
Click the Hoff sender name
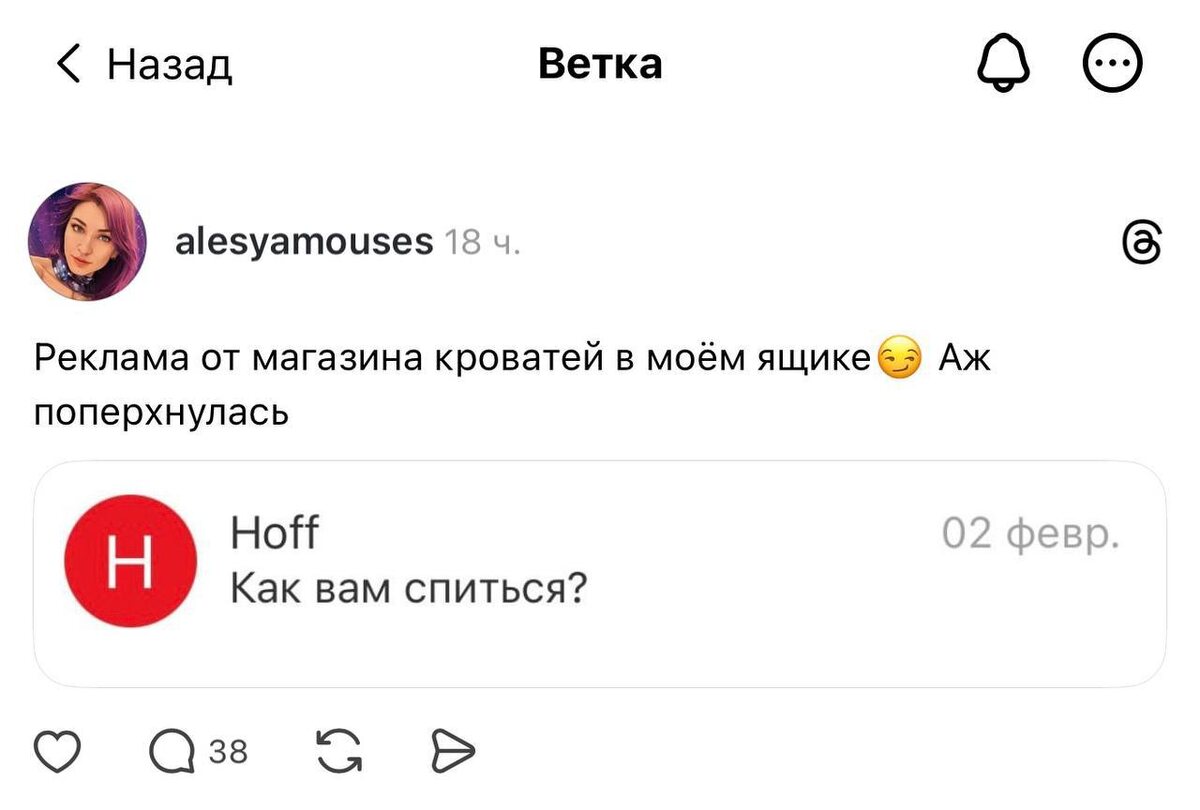(x=273, y=533)
